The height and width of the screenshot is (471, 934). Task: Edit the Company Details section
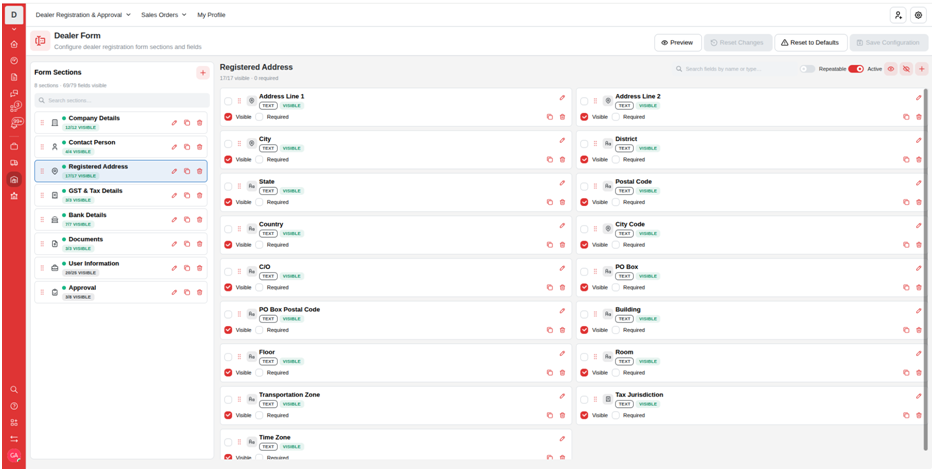tap(175, 123)
